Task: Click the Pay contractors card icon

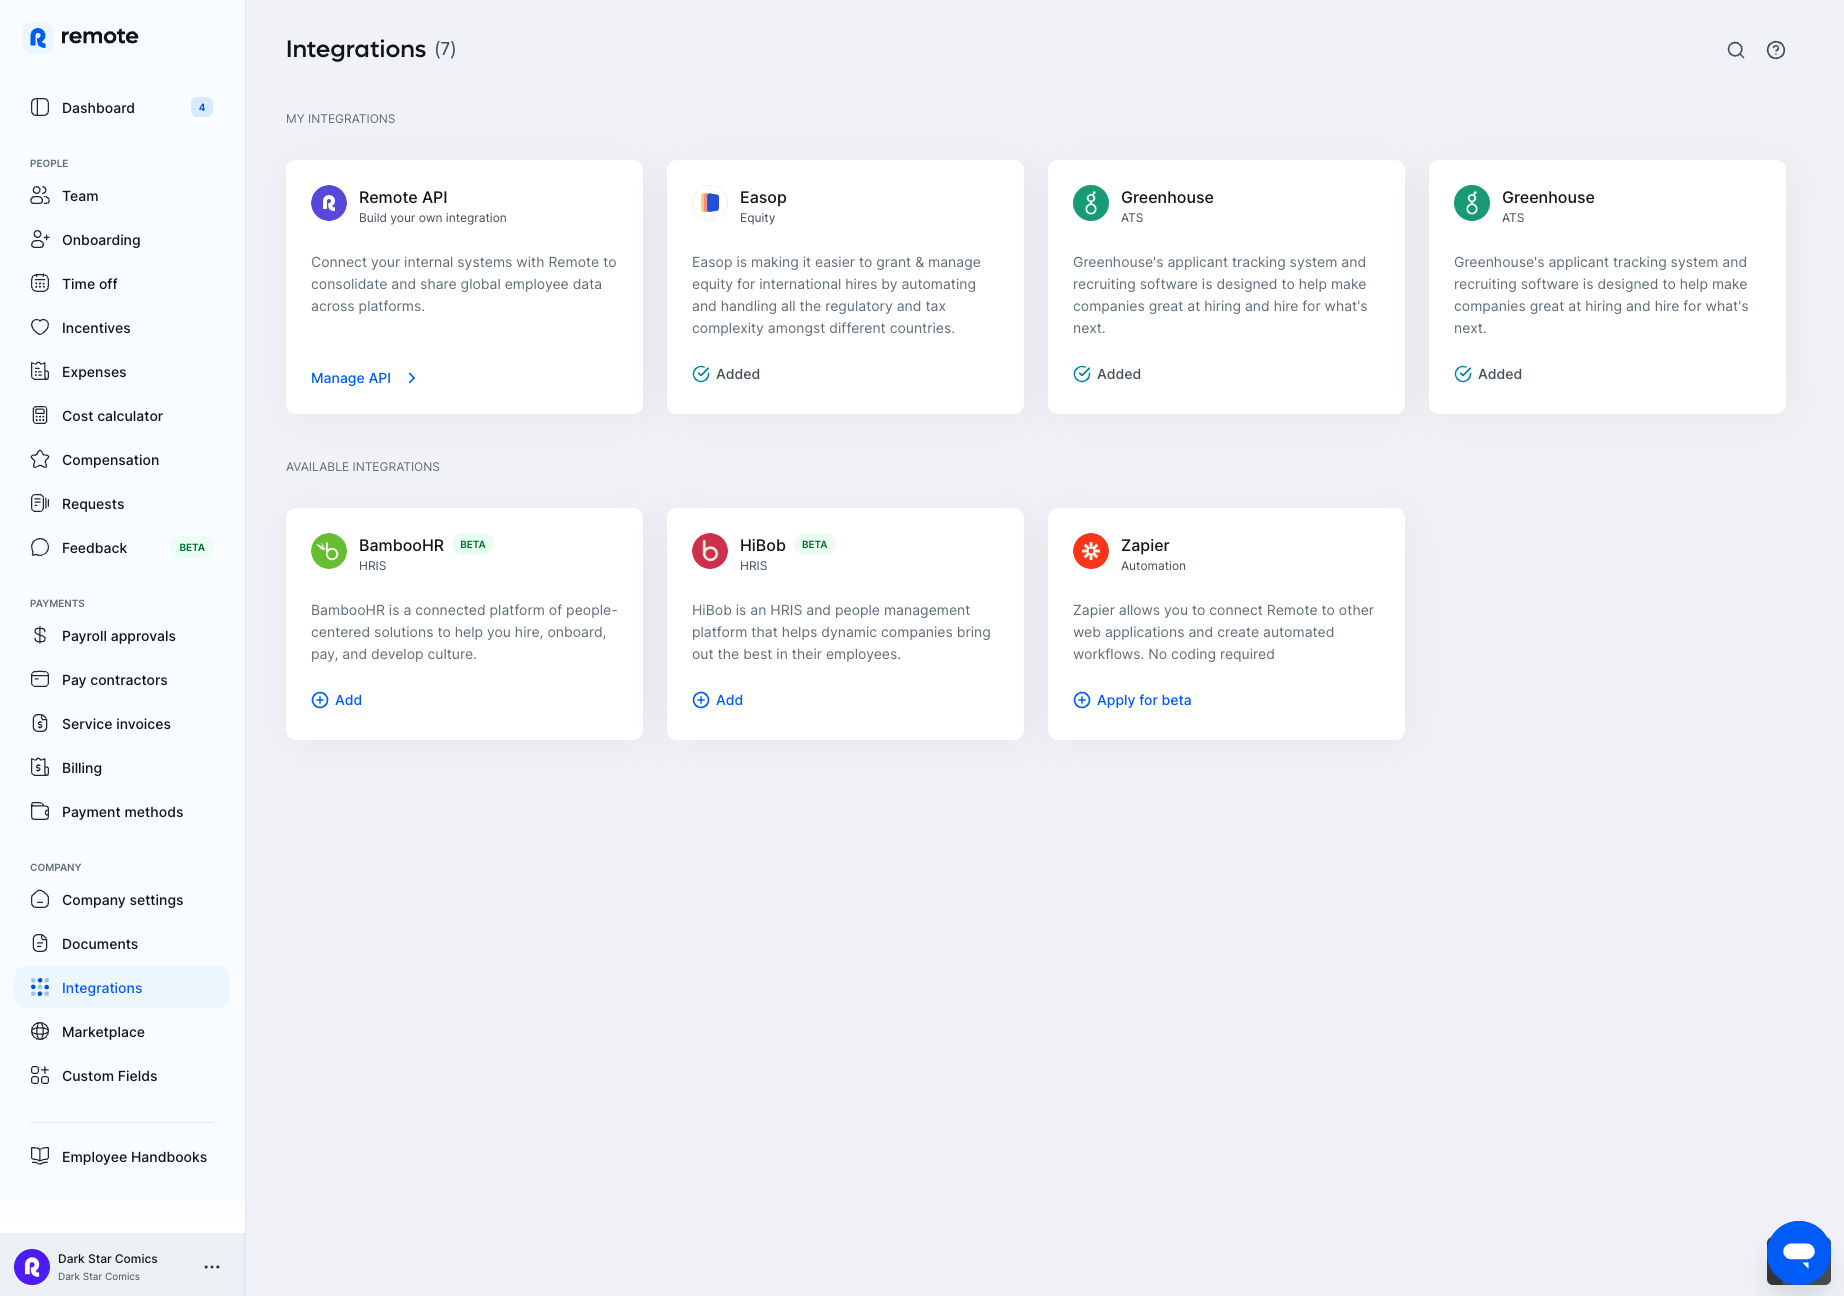Action: pos(40,679)
